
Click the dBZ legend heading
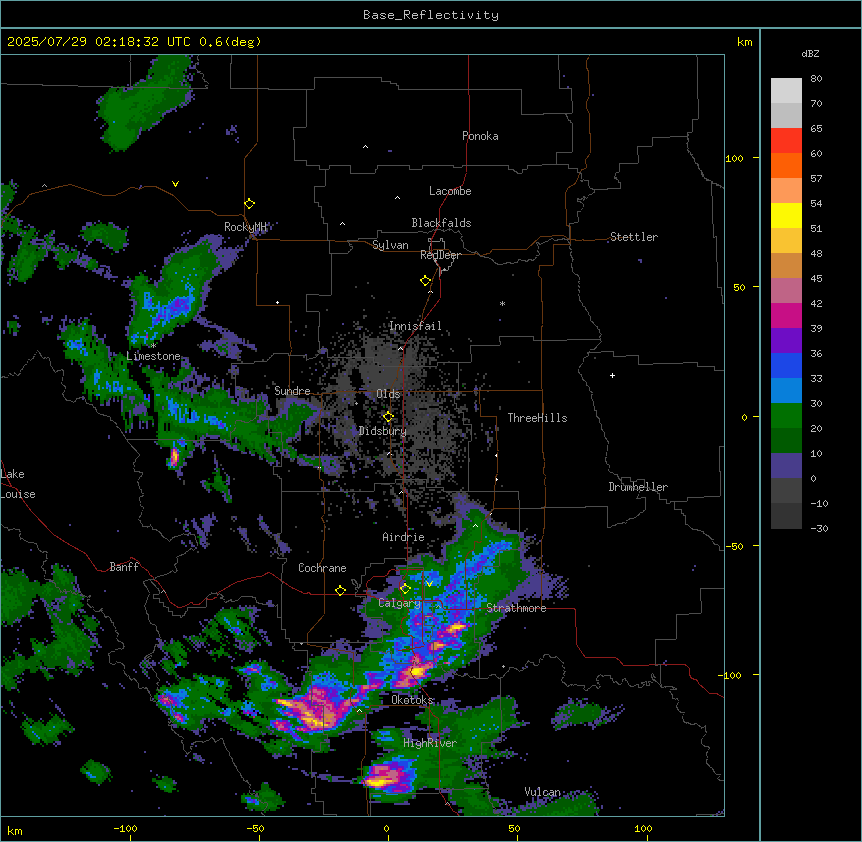810,54
